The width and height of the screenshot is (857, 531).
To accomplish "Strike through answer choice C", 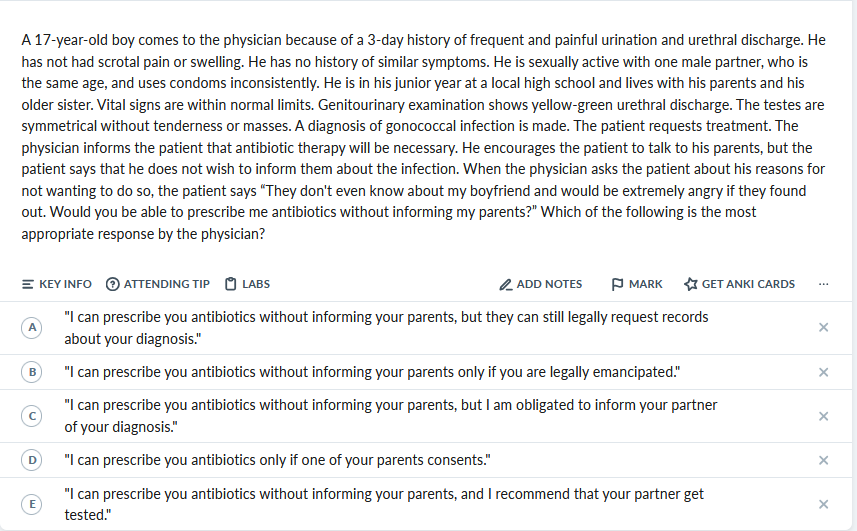I will (x=823, y=416).
